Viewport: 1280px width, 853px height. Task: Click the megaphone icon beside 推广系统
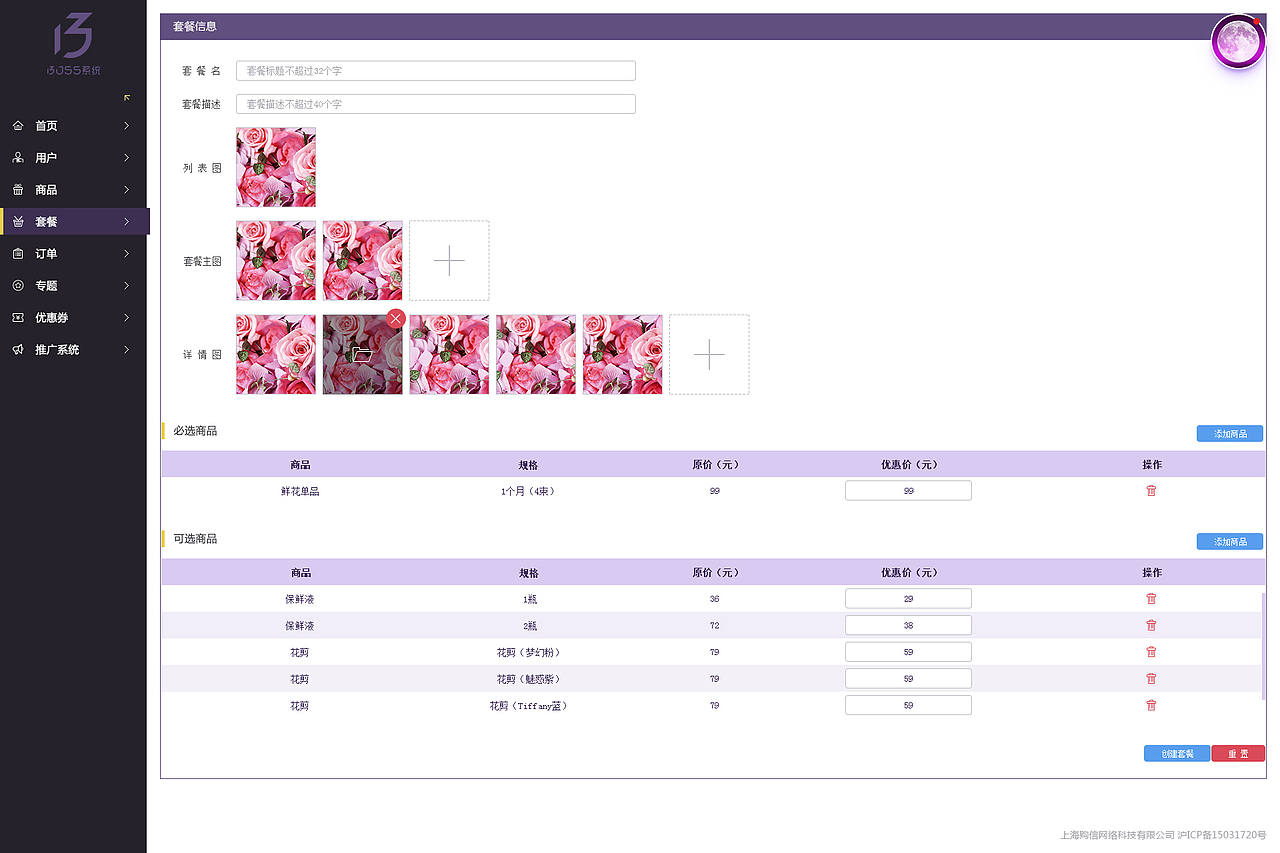(18, 350)
